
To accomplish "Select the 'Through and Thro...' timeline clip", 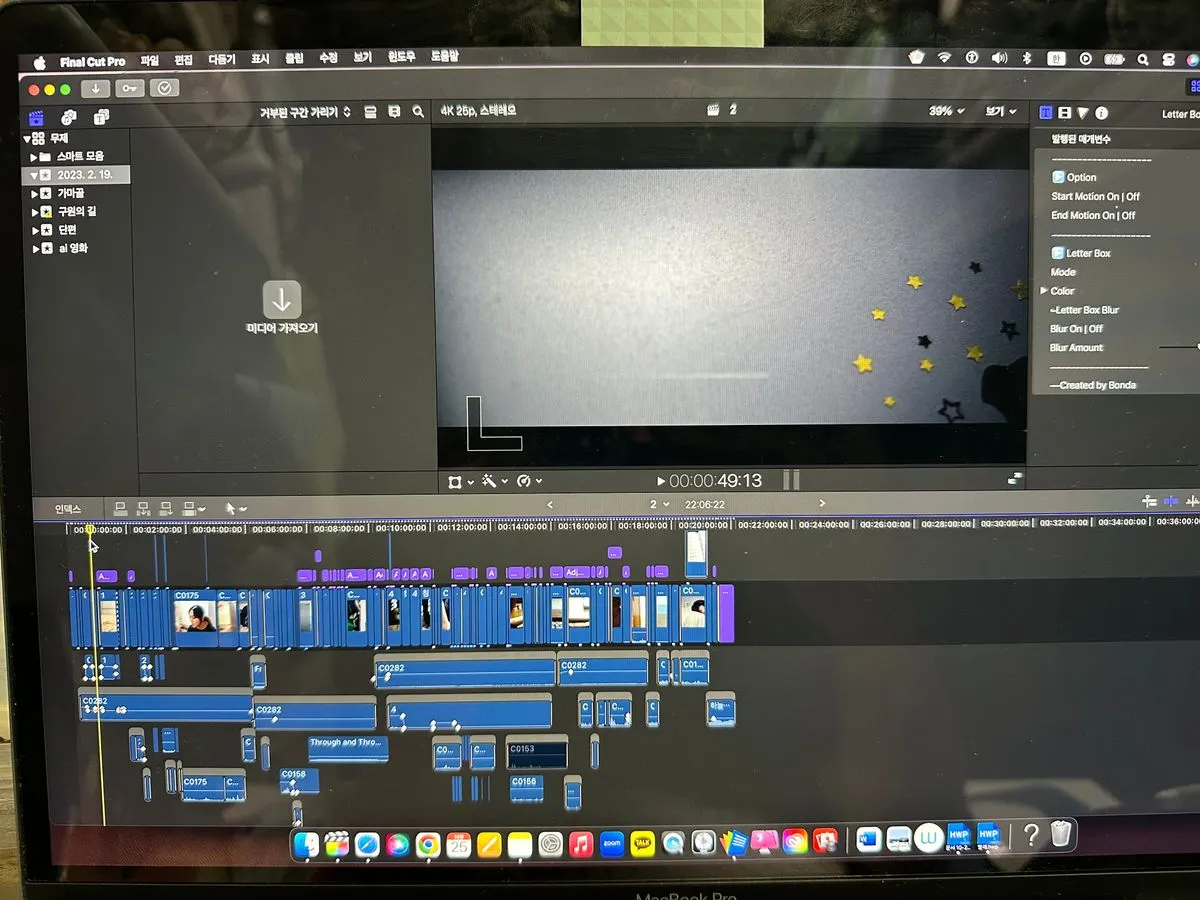I will pyautogui.click(x=347, y=748).
